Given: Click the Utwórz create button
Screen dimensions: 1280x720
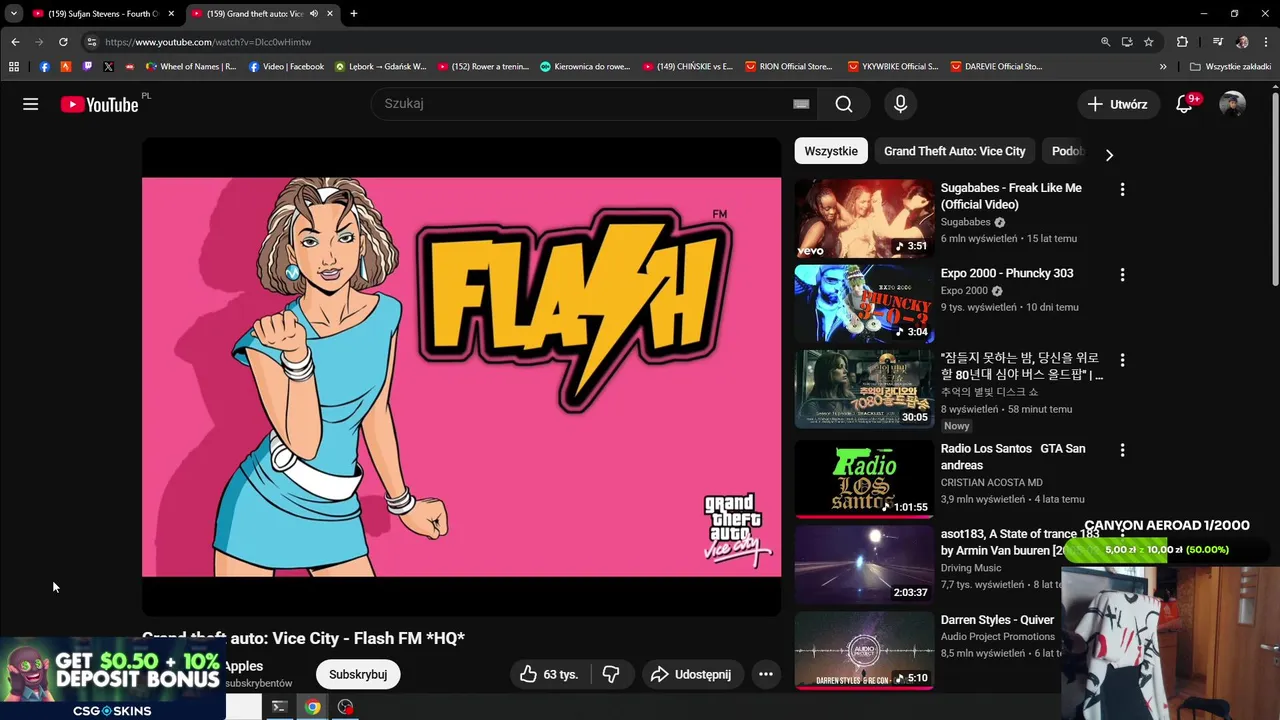Looking at the screenshot, I should [1118, 104].
